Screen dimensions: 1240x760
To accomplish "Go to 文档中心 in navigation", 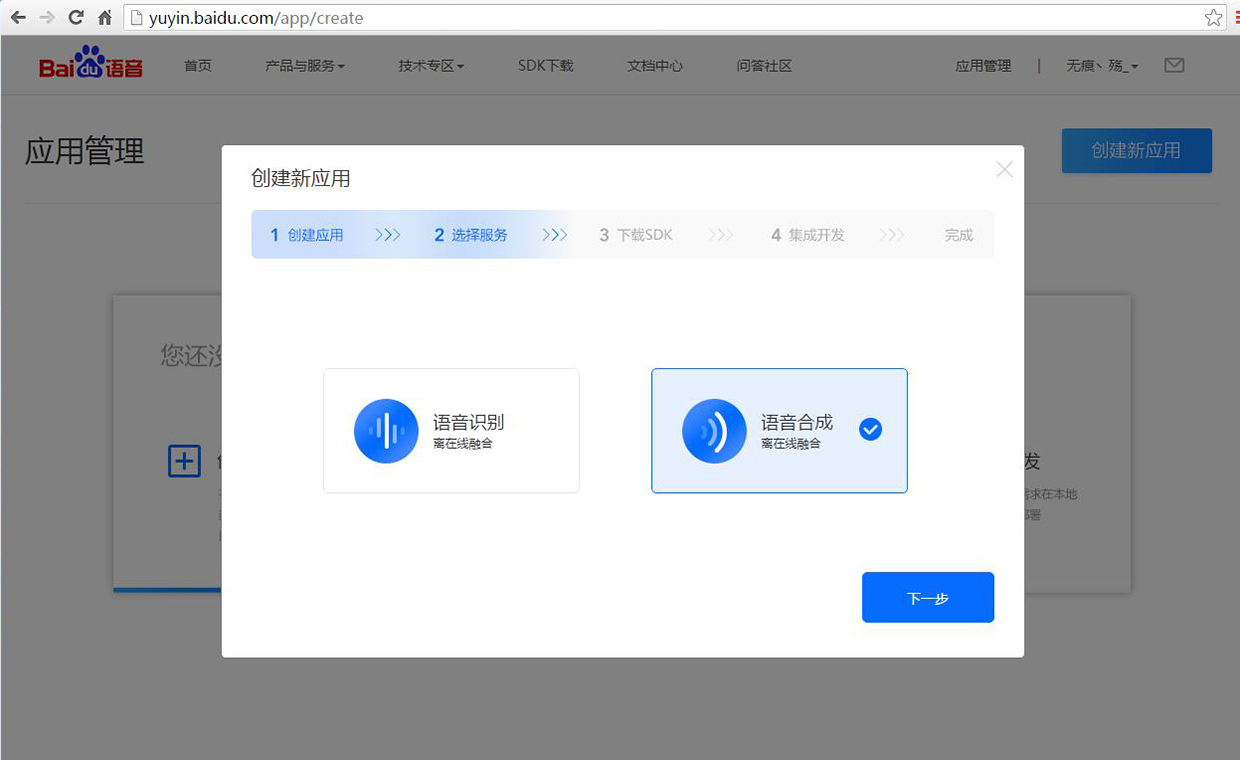I will [x=655, y=66].
